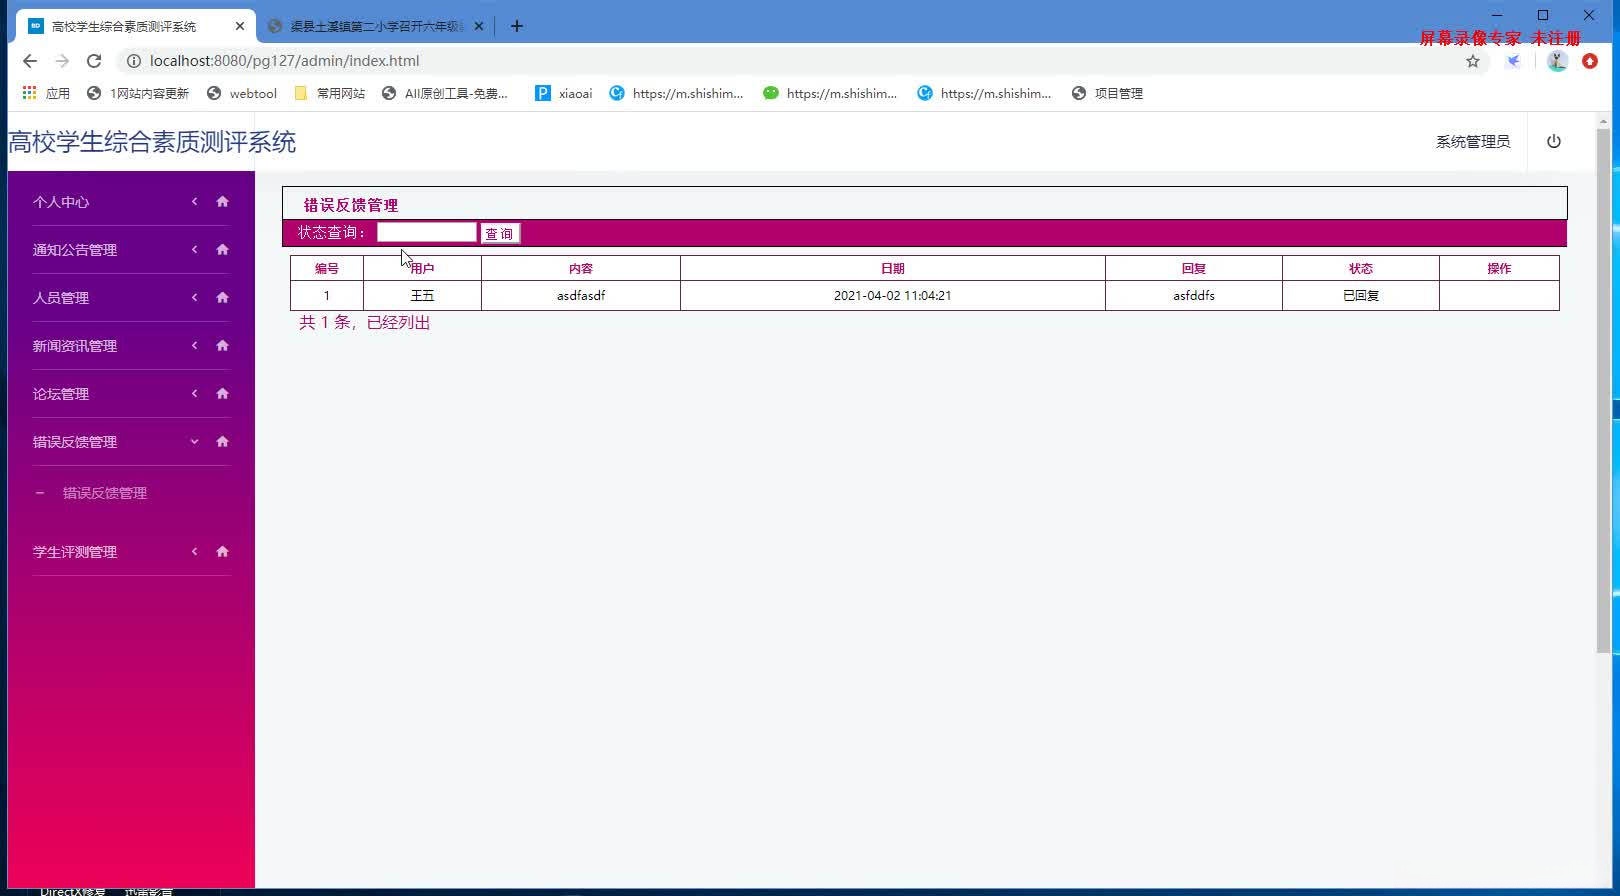1620x896 pixels.
Task: Expand the 论坛管理 menu chevron
Action: click(194, 394)
